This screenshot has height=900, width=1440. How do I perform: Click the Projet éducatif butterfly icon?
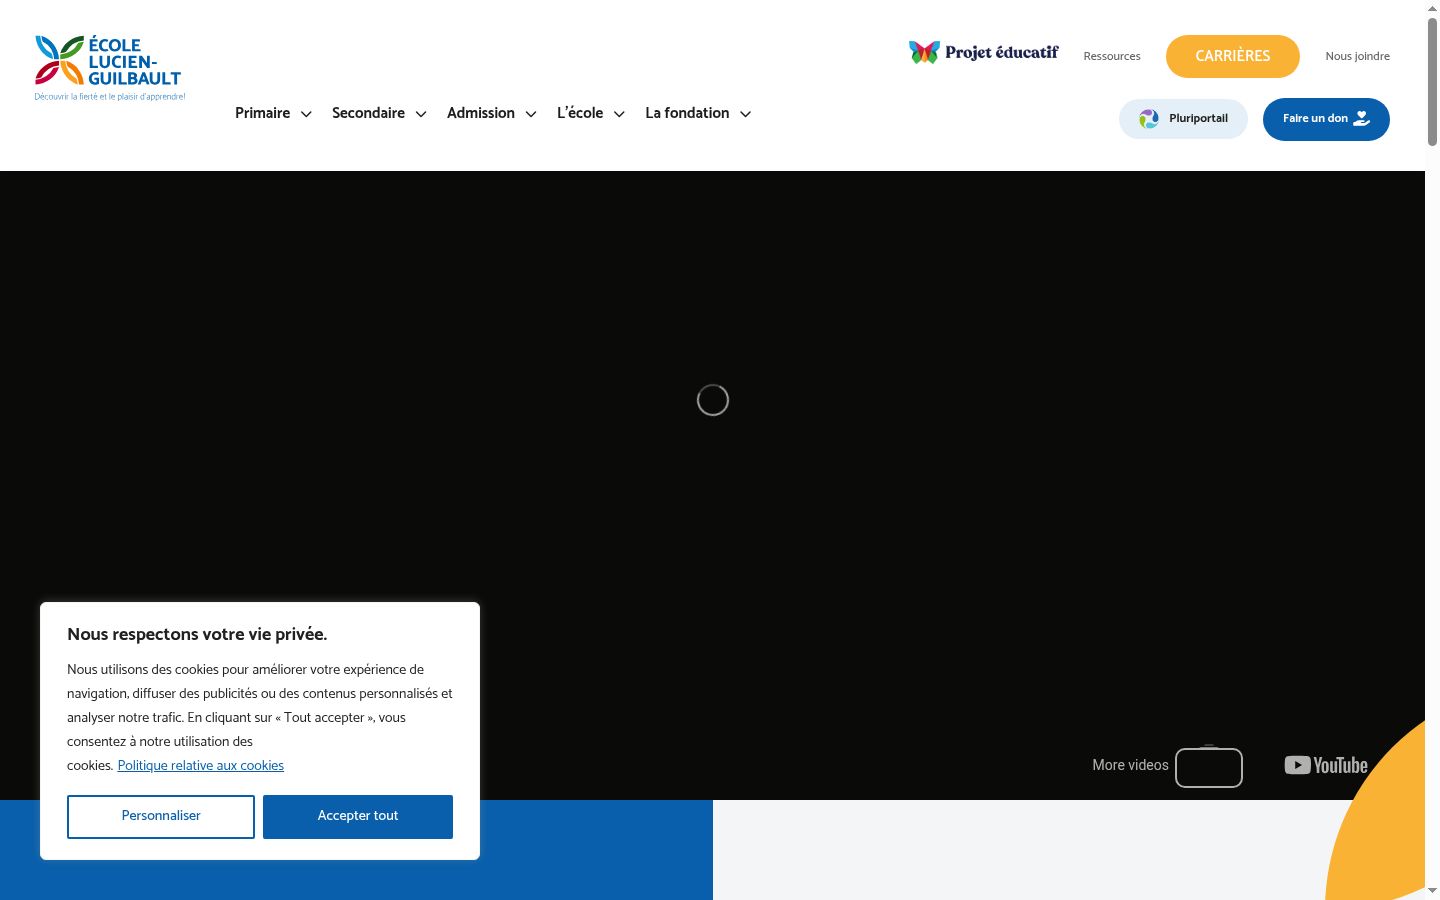click(924, 52)
